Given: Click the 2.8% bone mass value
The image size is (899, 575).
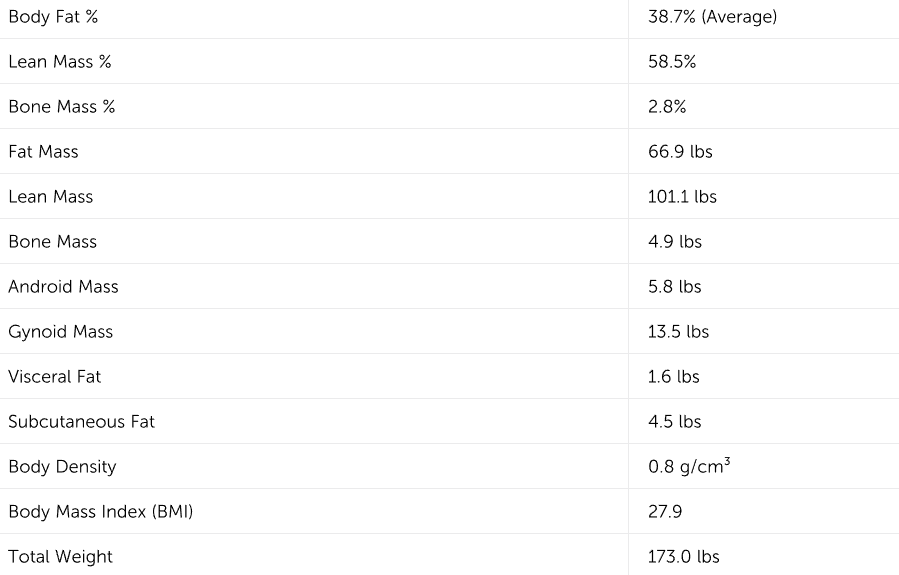Looking at the screenshot, I should click(x=667, y=107).
